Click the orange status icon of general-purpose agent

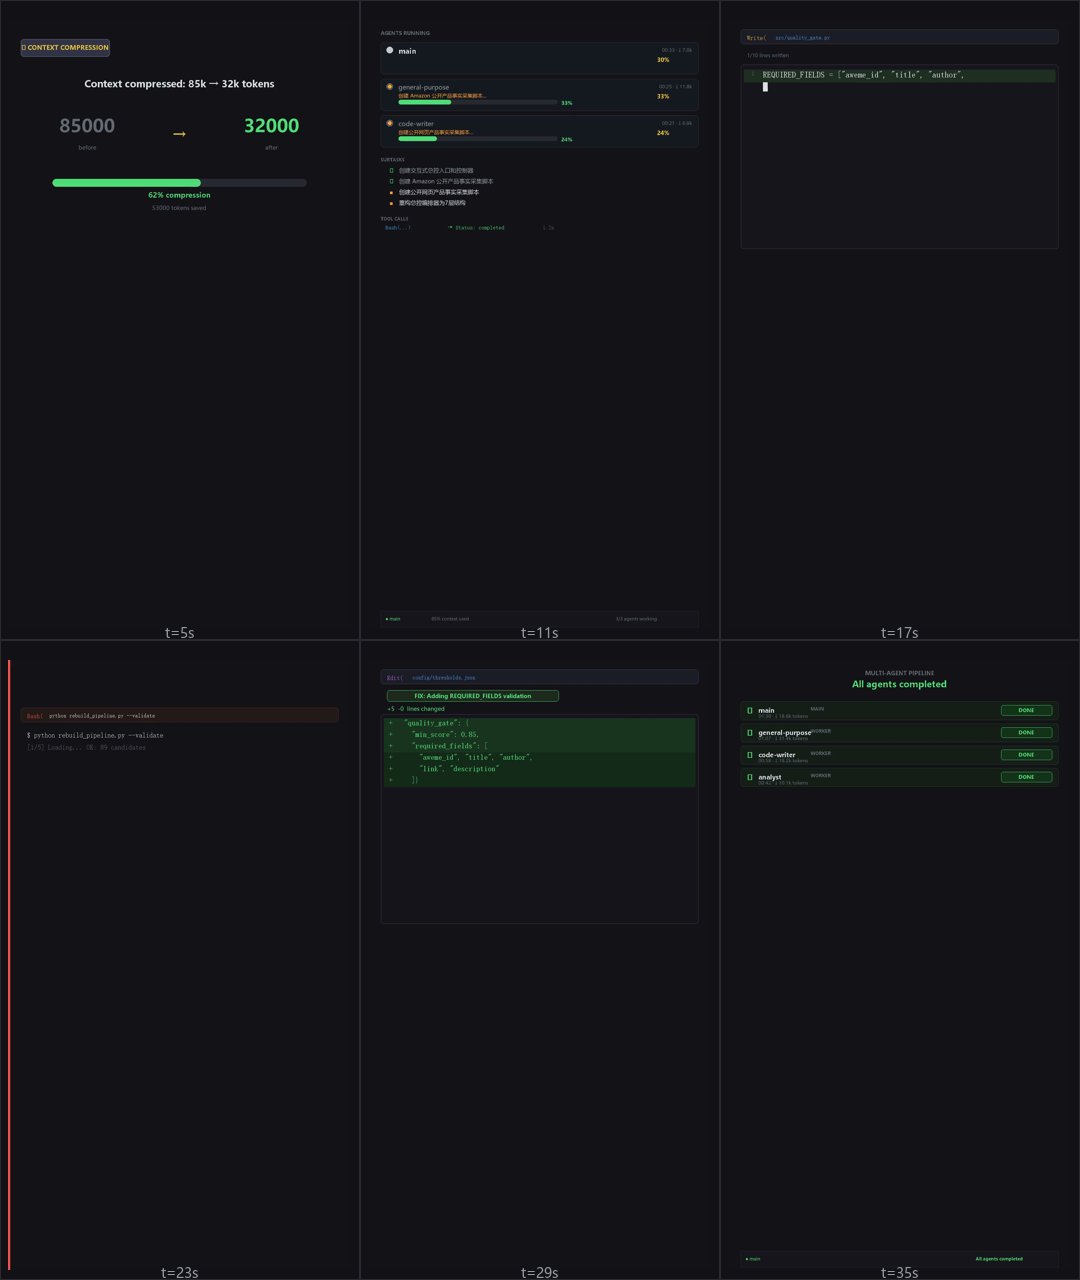pyautogui.click(x=390, y=87)
